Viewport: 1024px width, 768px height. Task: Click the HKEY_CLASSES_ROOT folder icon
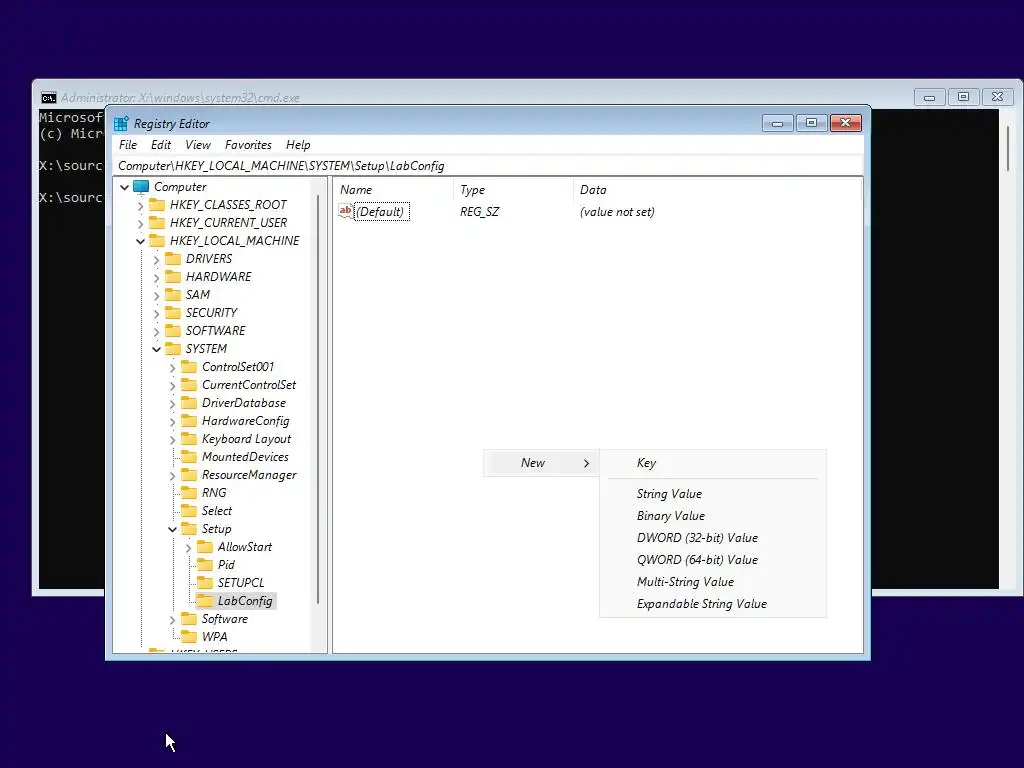[x=157, y=205]
